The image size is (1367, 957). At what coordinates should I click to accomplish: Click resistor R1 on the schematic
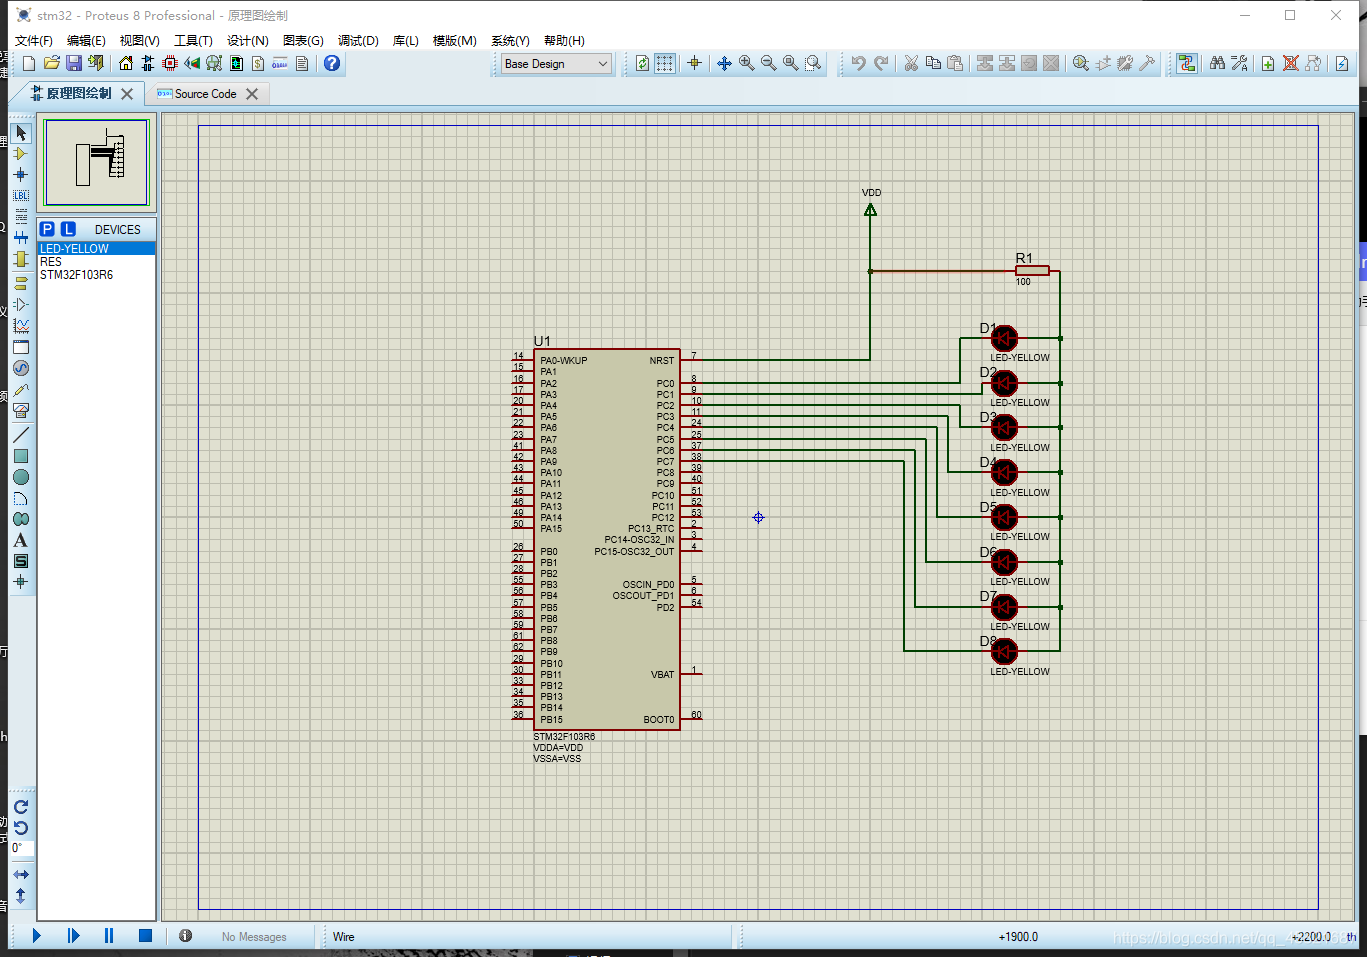point(1032,270)
